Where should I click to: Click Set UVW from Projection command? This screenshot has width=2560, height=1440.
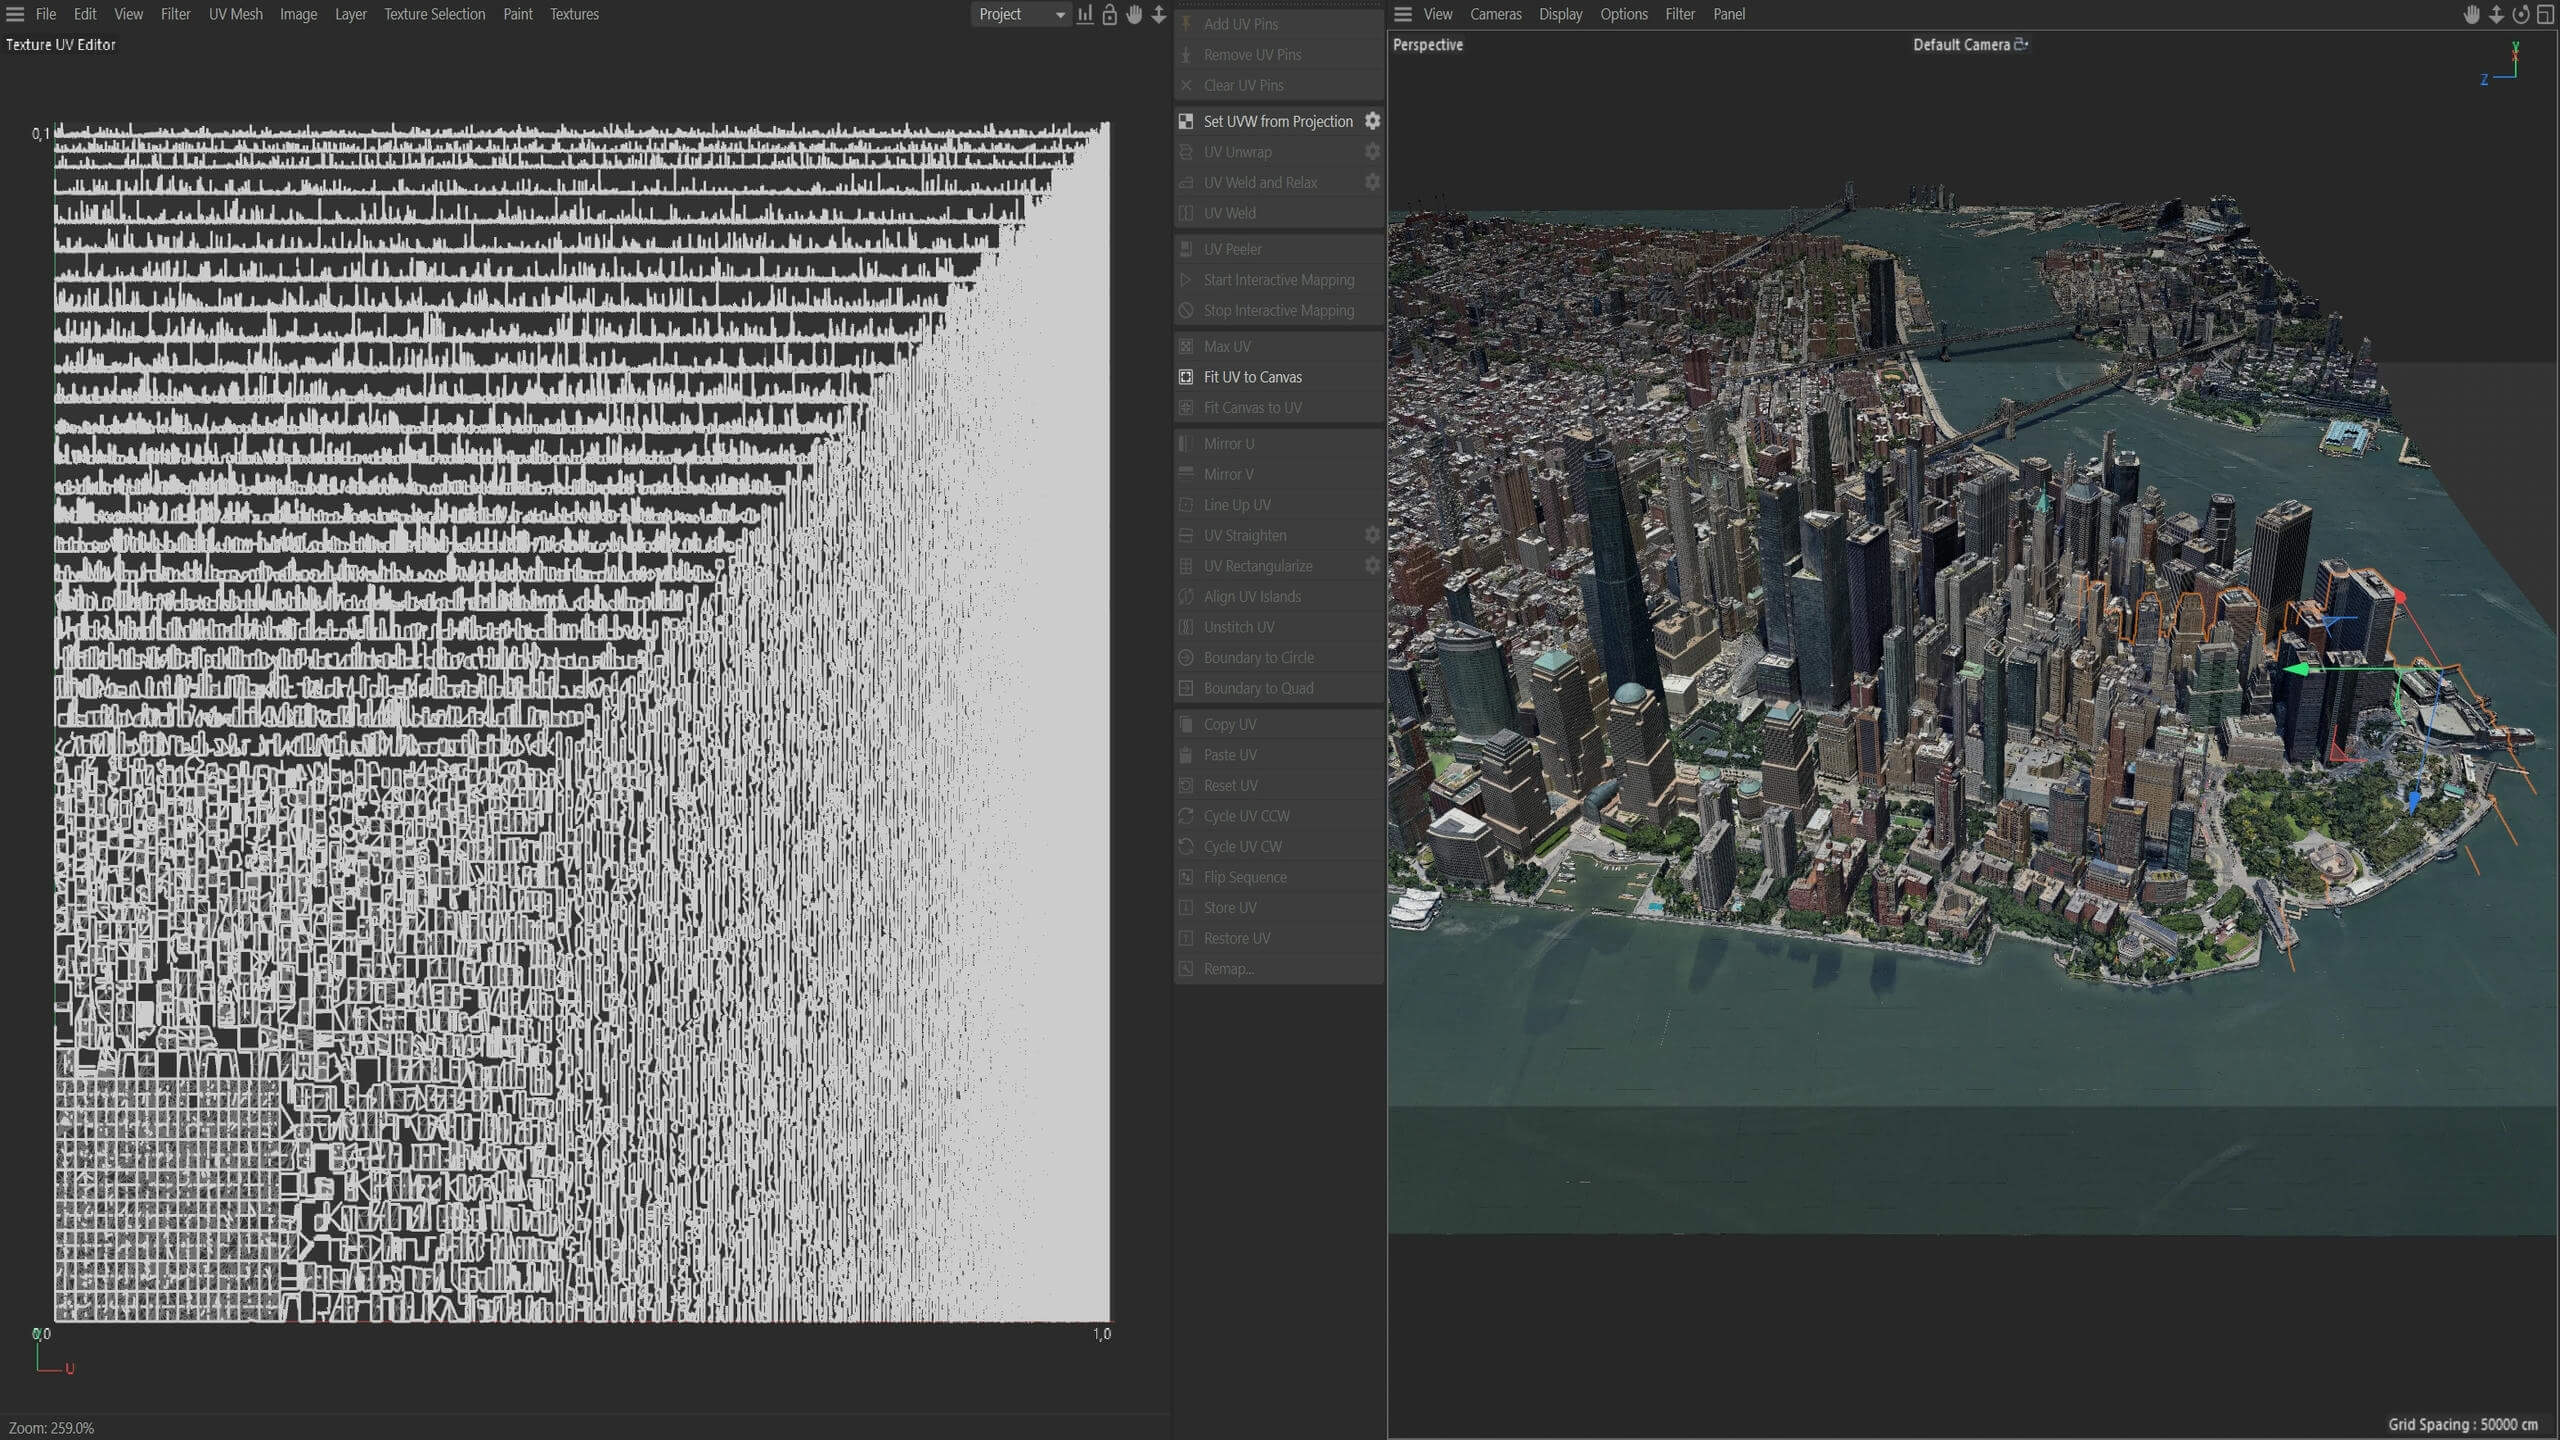[x=1278, y=121]
